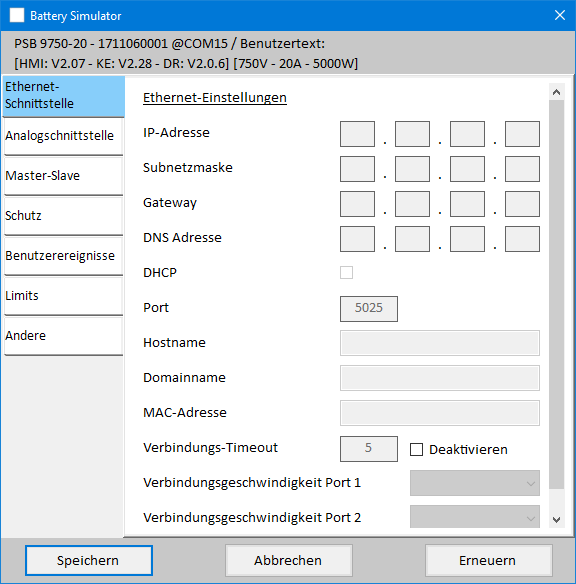Click the Speichern button
Image resolution: width=576 pixels, height=584 pixels.
tap(89, 561)
